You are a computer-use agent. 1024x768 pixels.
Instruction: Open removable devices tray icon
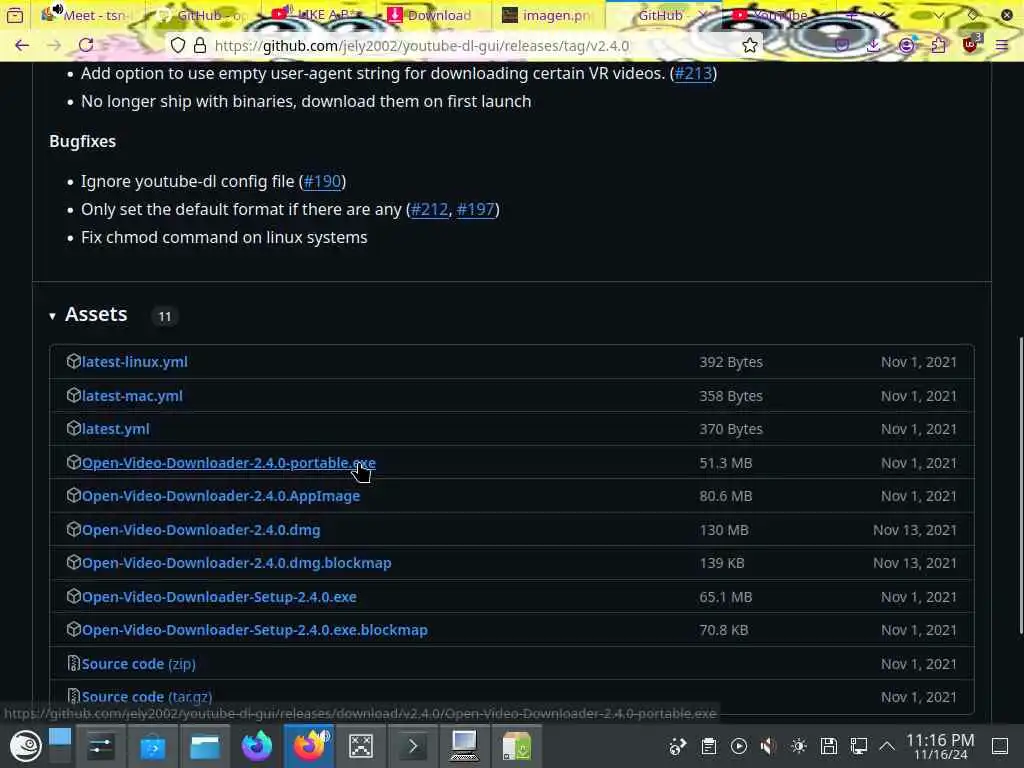[x=829, y=746]
